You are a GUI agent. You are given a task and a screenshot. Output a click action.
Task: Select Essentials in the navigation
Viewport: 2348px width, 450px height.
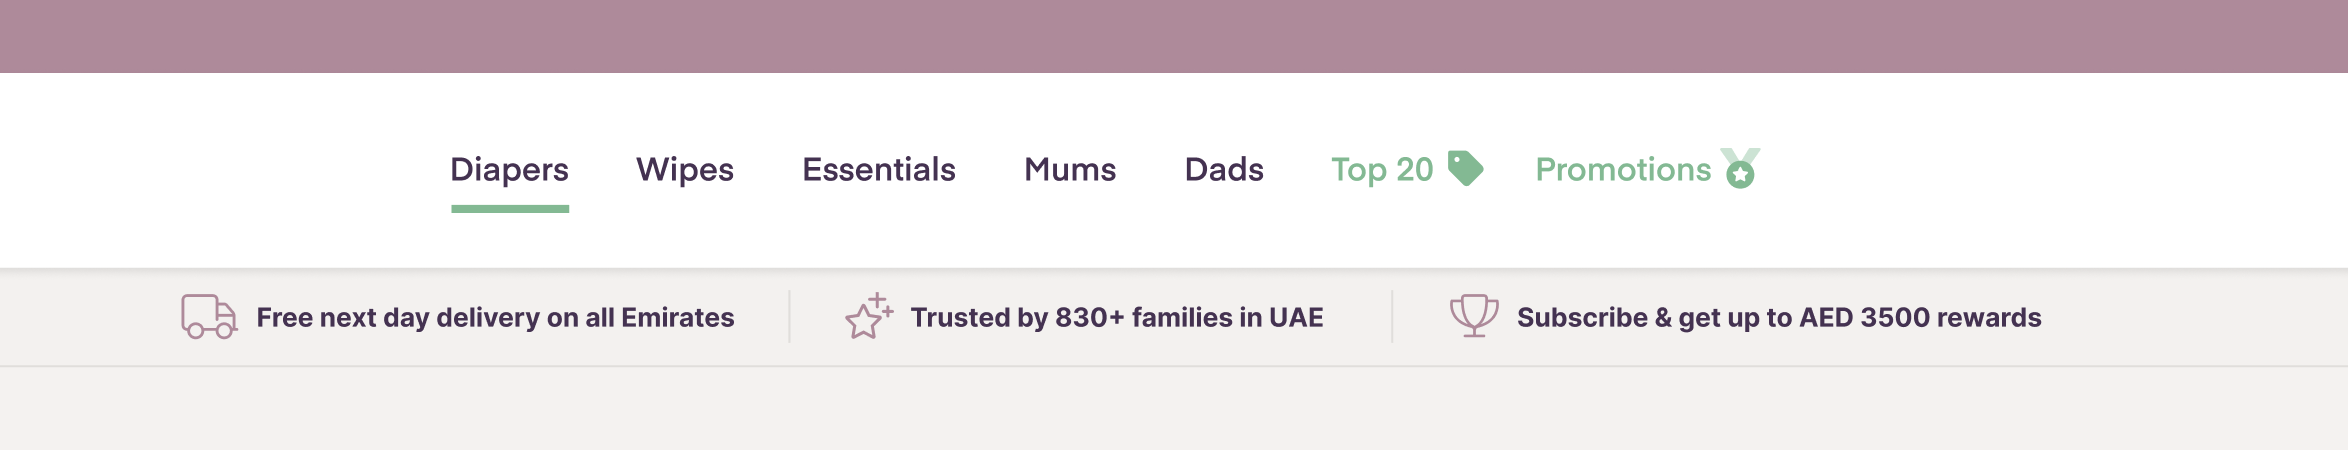click(879, 170)
